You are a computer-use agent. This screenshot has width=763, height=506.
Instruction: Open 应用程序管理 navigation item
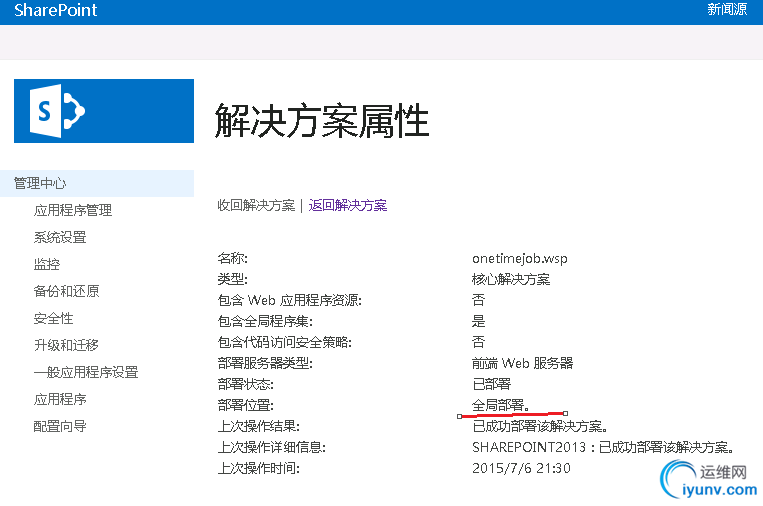click(73, 210)
